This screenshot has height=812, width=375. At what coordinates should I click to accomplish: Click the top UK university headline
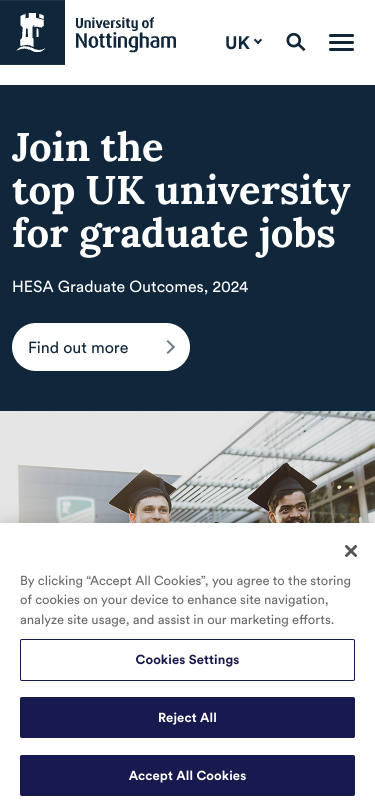click(181, 192)
